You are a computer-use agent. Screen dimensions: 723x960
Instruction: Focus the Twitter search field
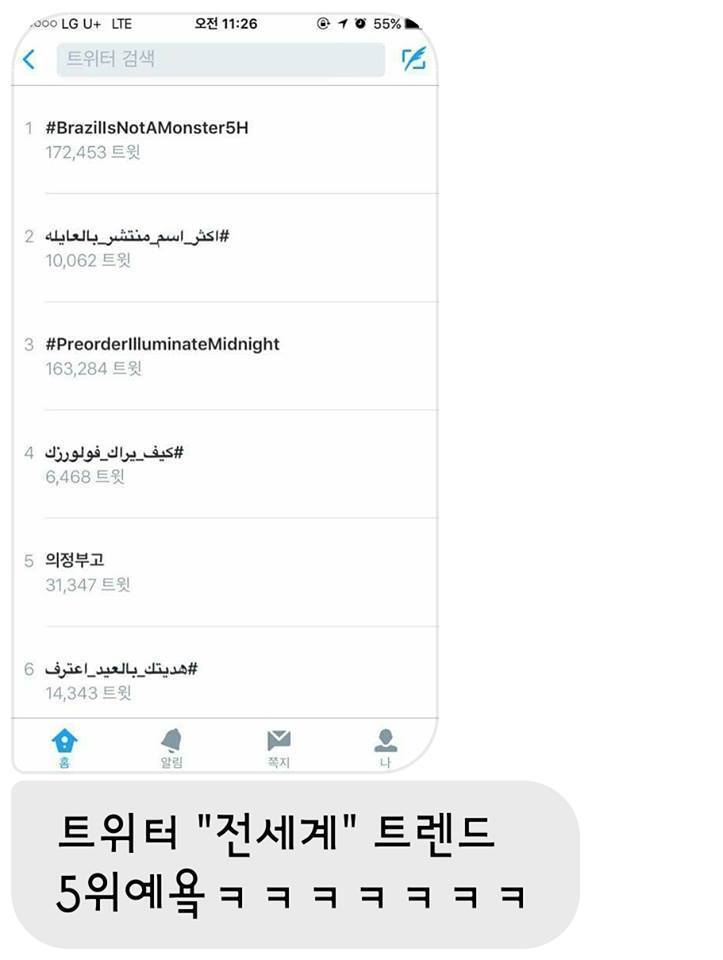tap(221, 59)
